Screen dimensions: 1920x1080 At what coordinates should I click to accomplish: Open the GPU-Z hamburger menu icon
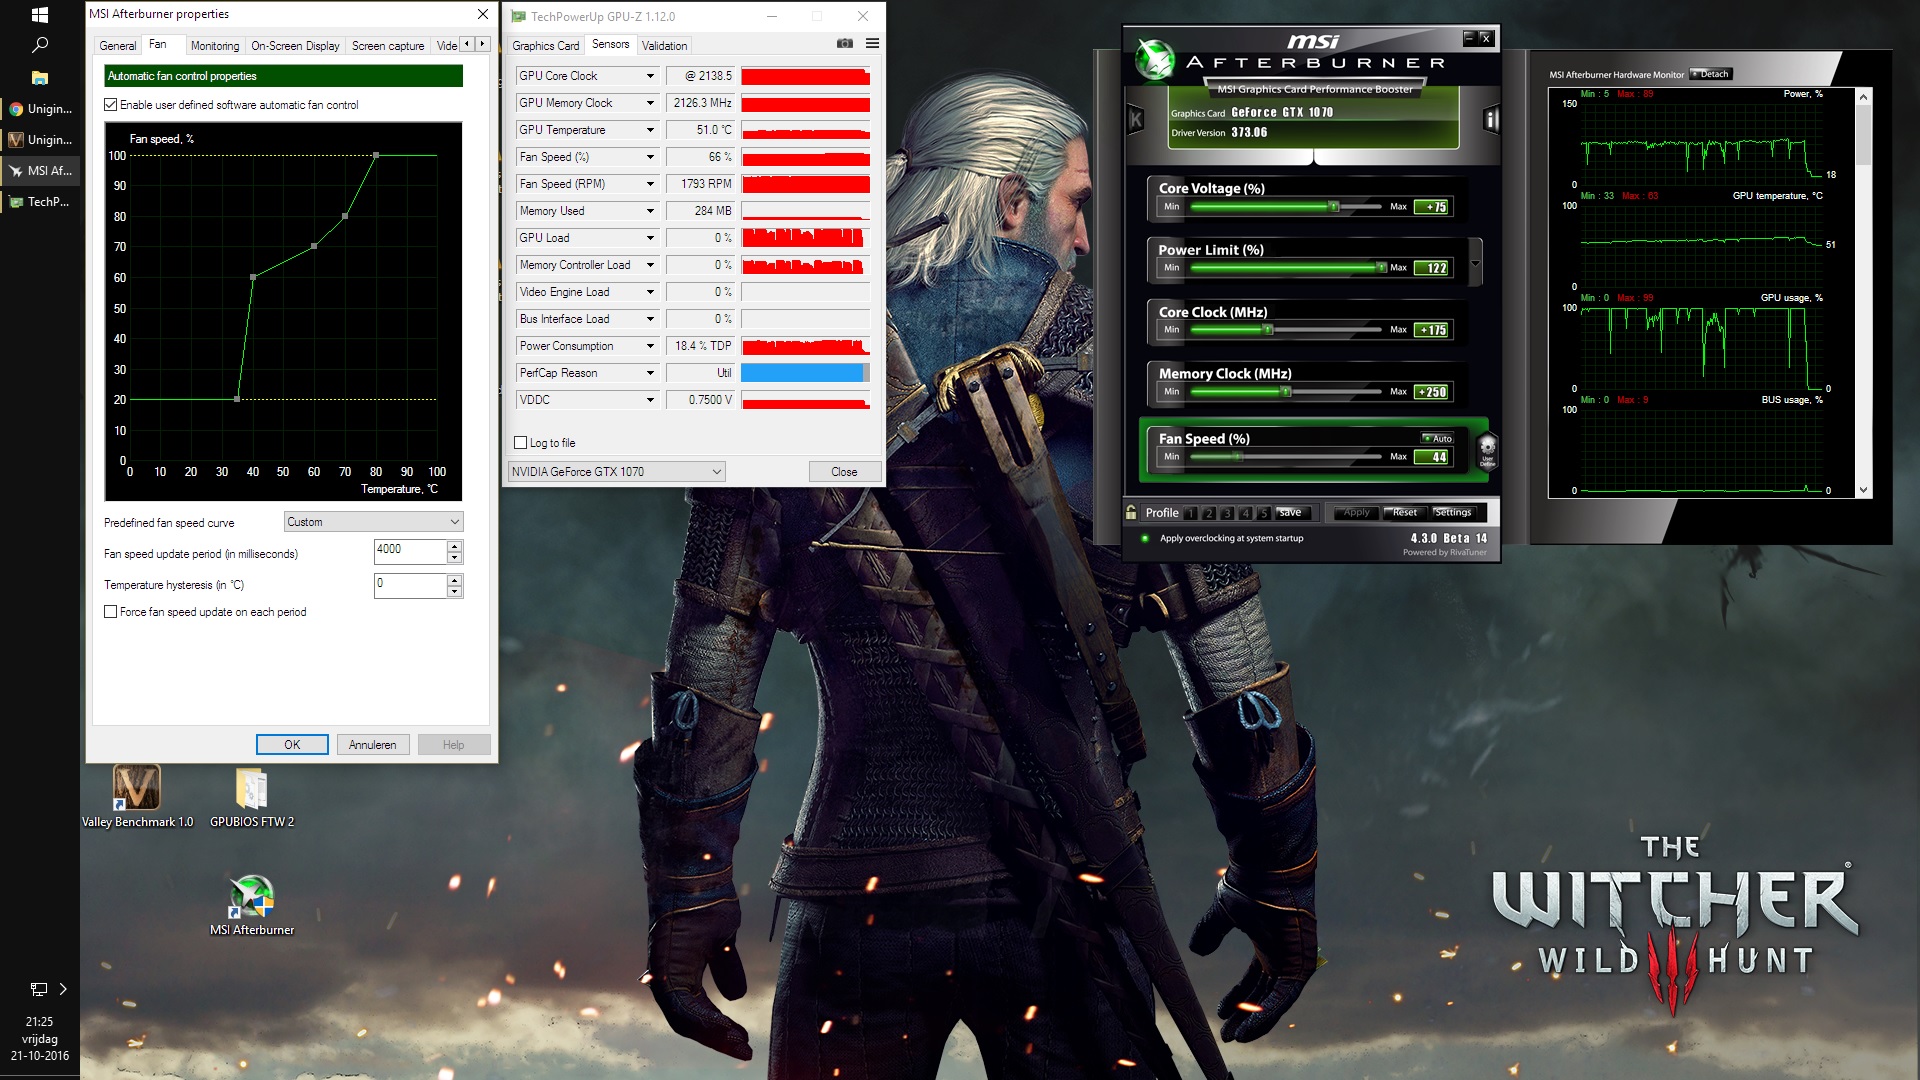point(872,44)
